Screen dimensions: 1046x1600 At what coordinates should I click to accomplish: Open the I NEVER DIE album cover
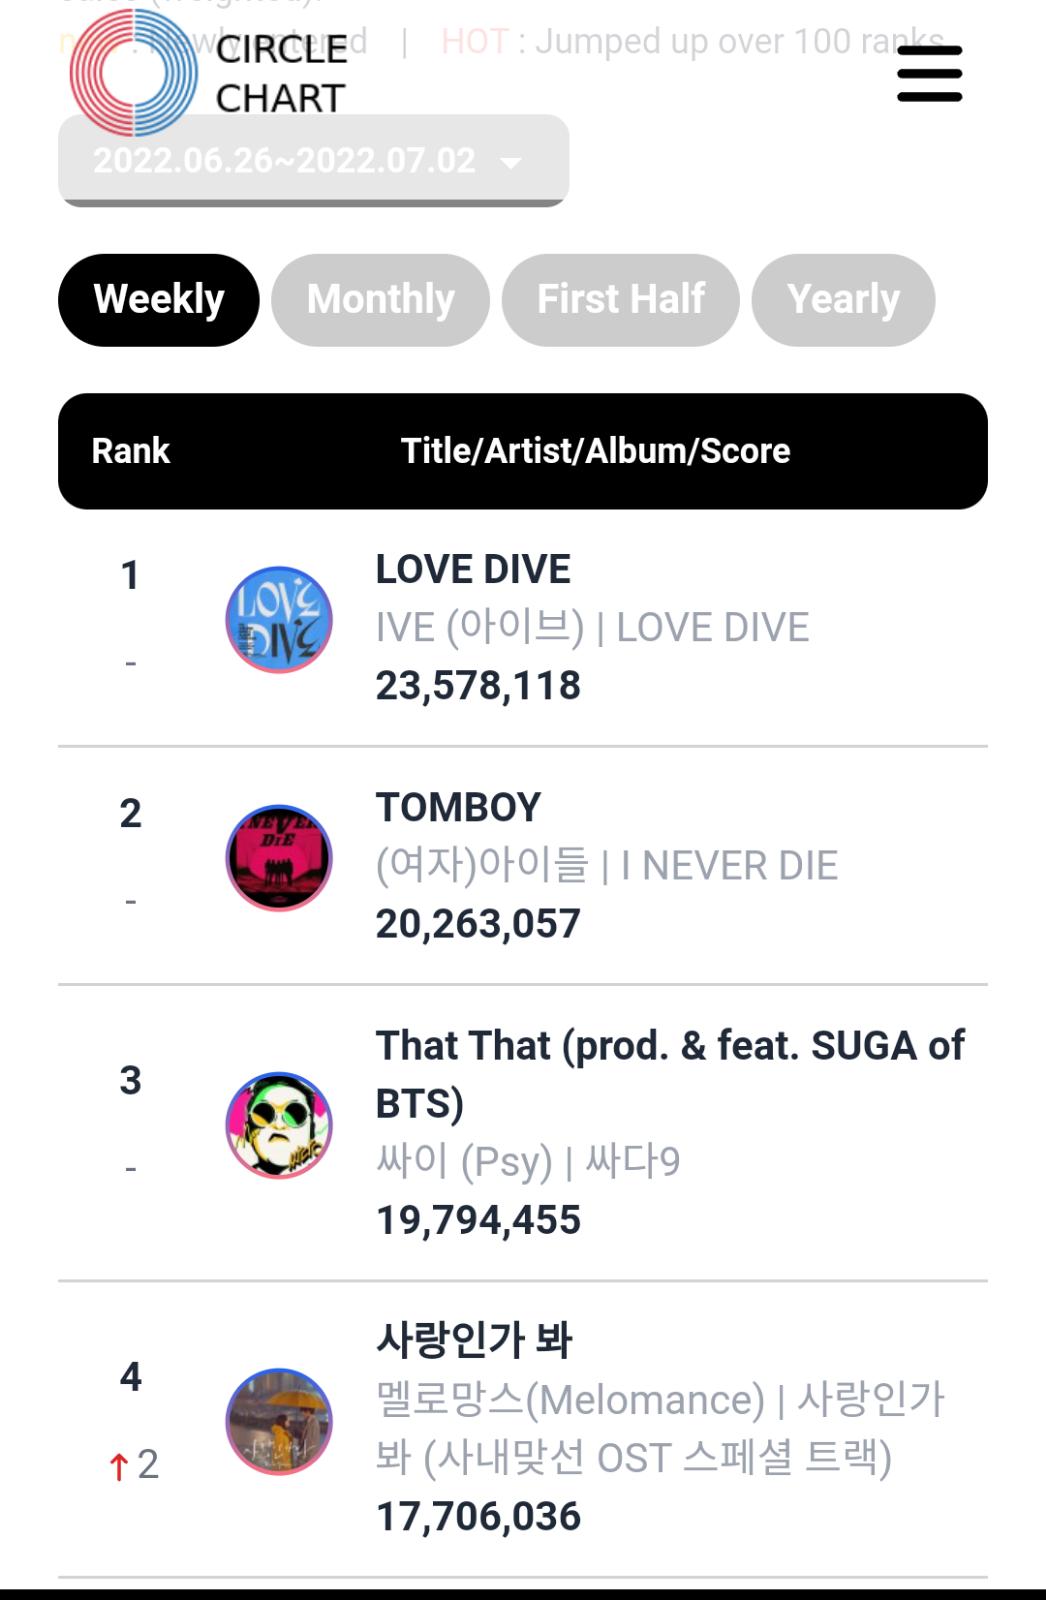[x=279, y=858]
